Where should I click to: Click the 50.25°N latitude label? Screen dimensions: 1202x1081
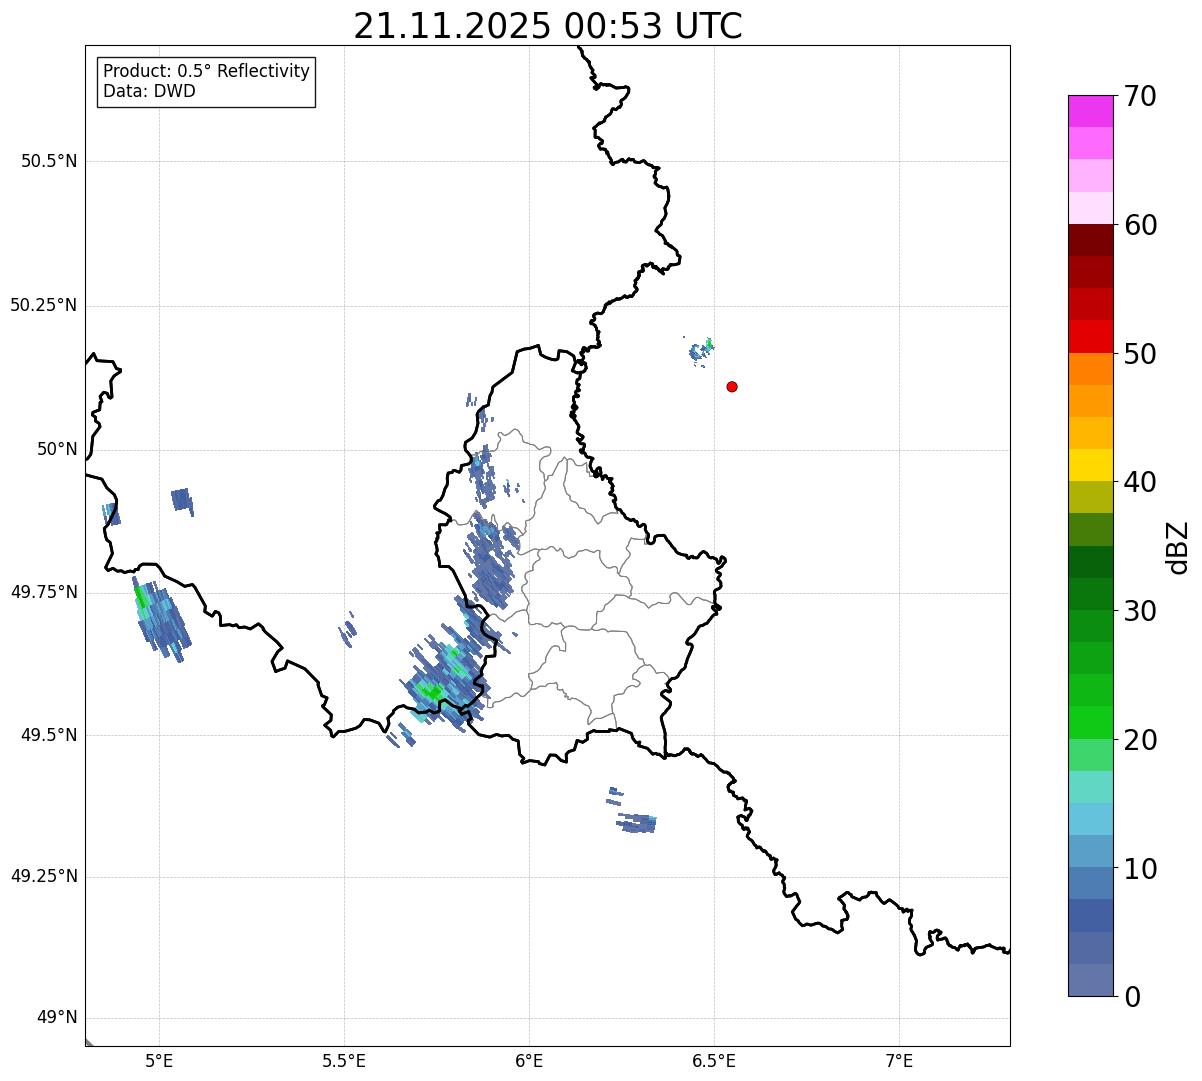click(x=44, y=305)
